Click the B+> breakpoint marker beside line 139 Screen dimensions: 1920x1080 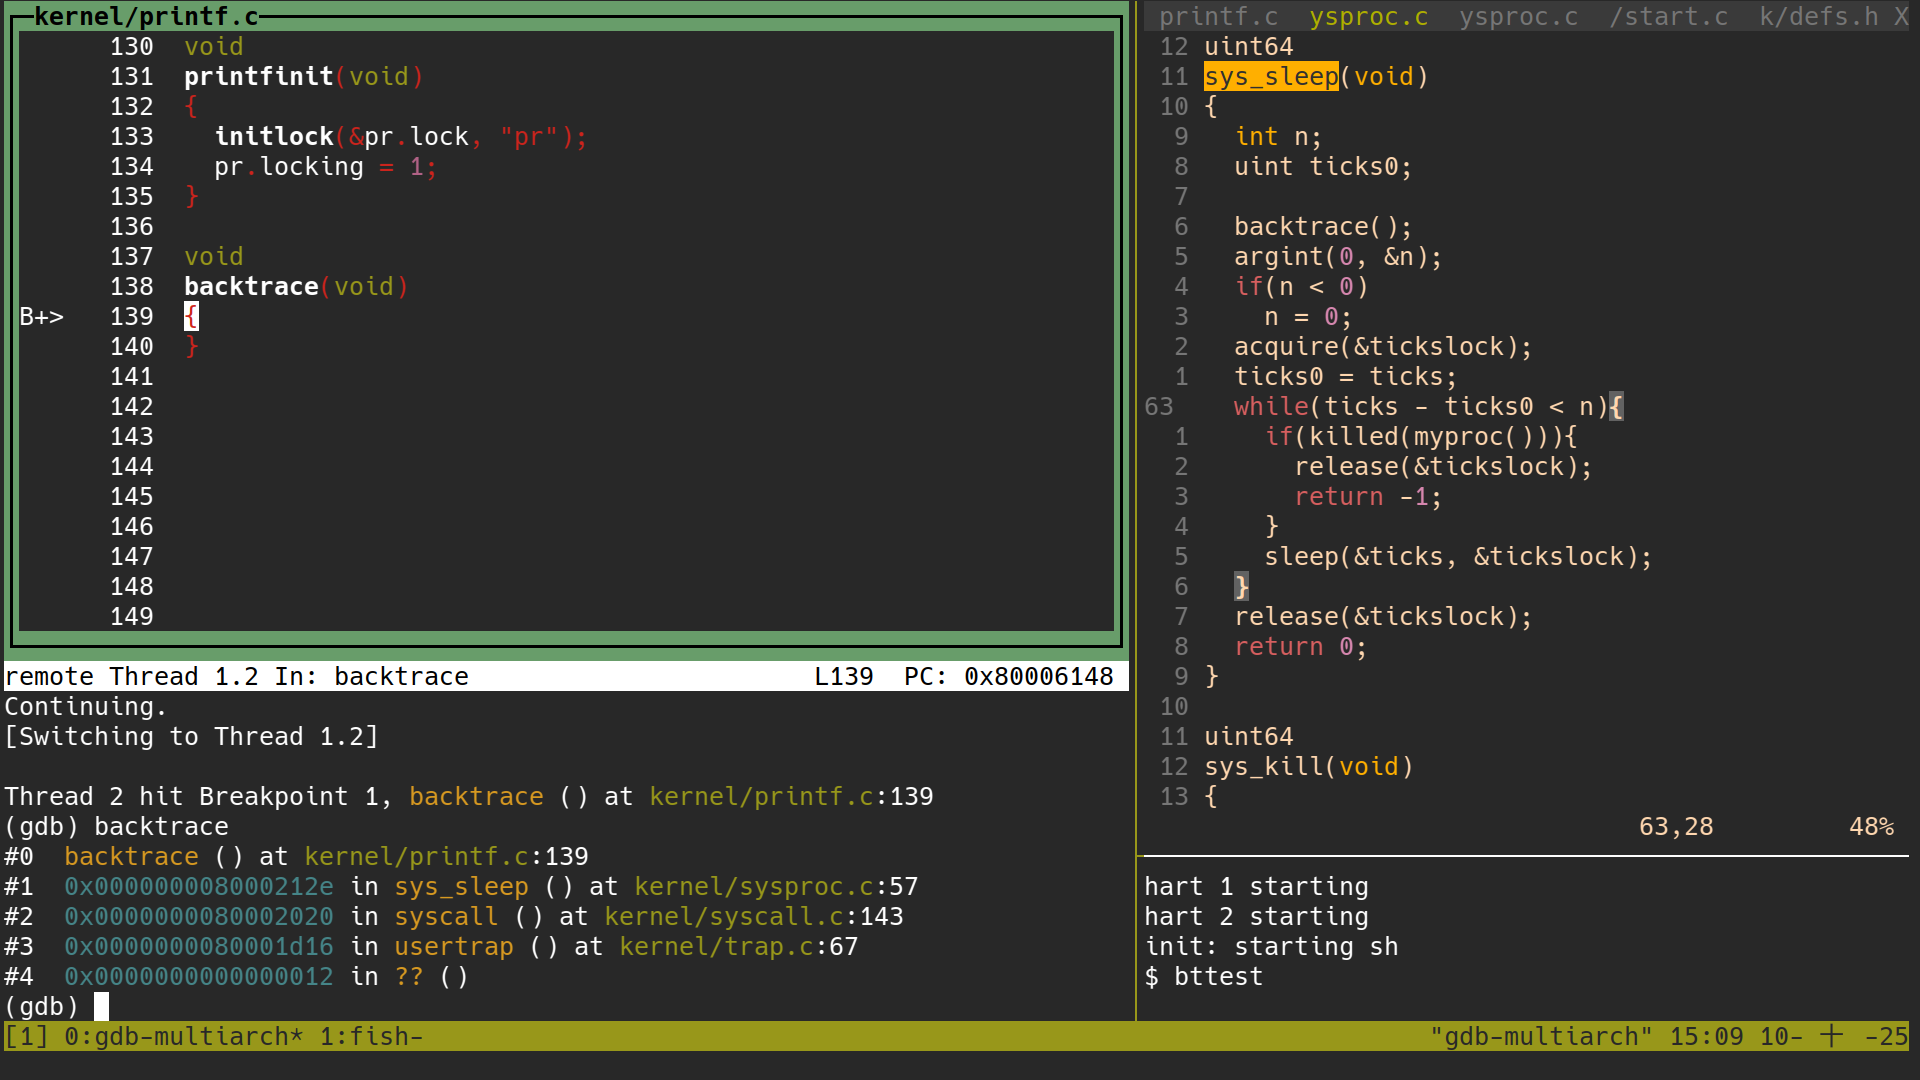(41, 316)
